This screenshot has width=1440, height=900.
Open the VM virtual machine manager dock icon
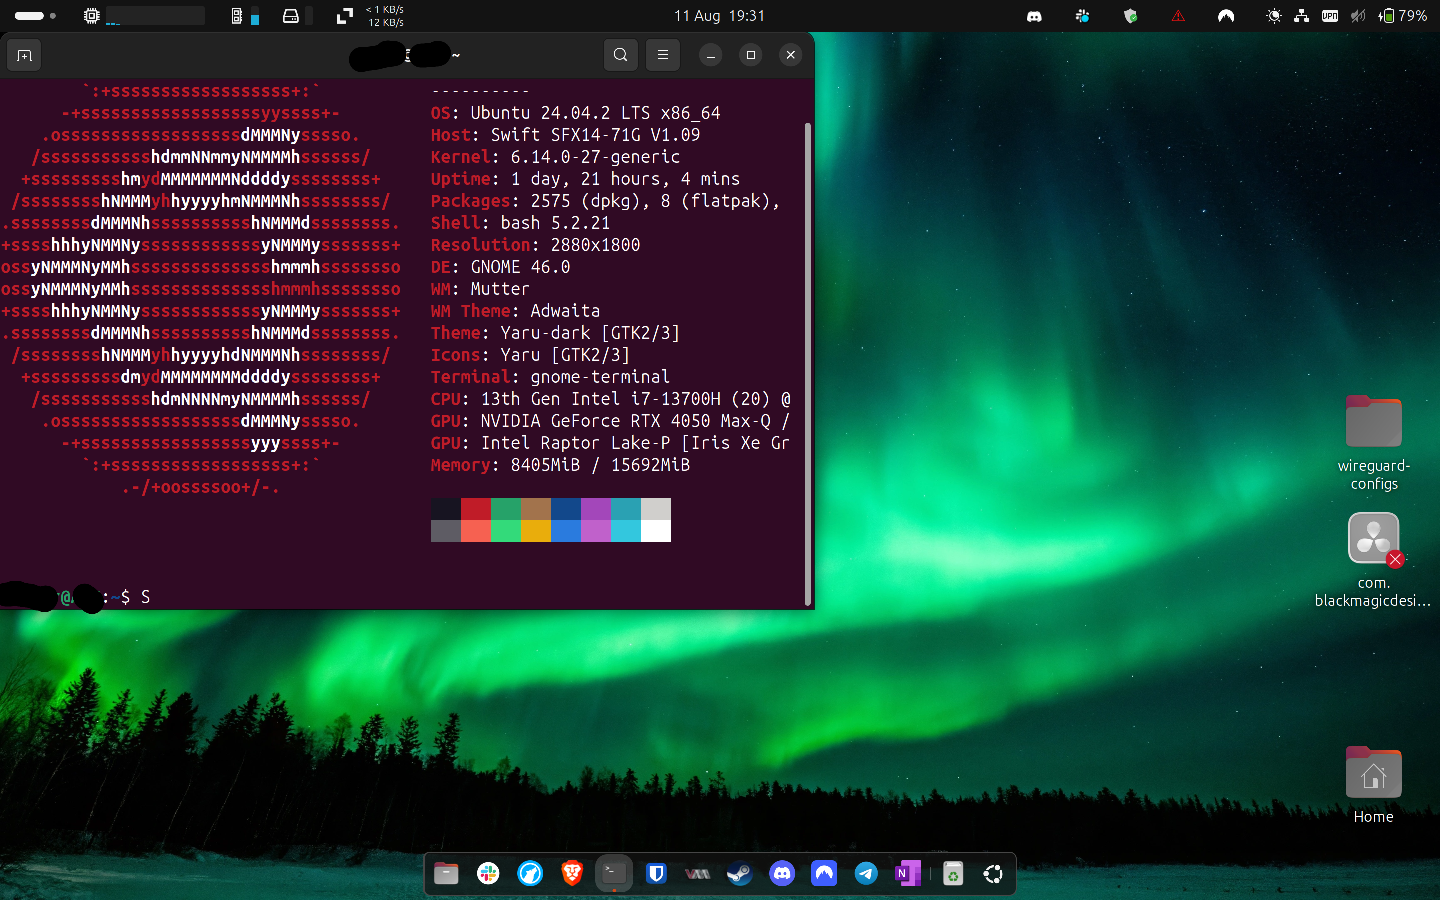[698, 874]
